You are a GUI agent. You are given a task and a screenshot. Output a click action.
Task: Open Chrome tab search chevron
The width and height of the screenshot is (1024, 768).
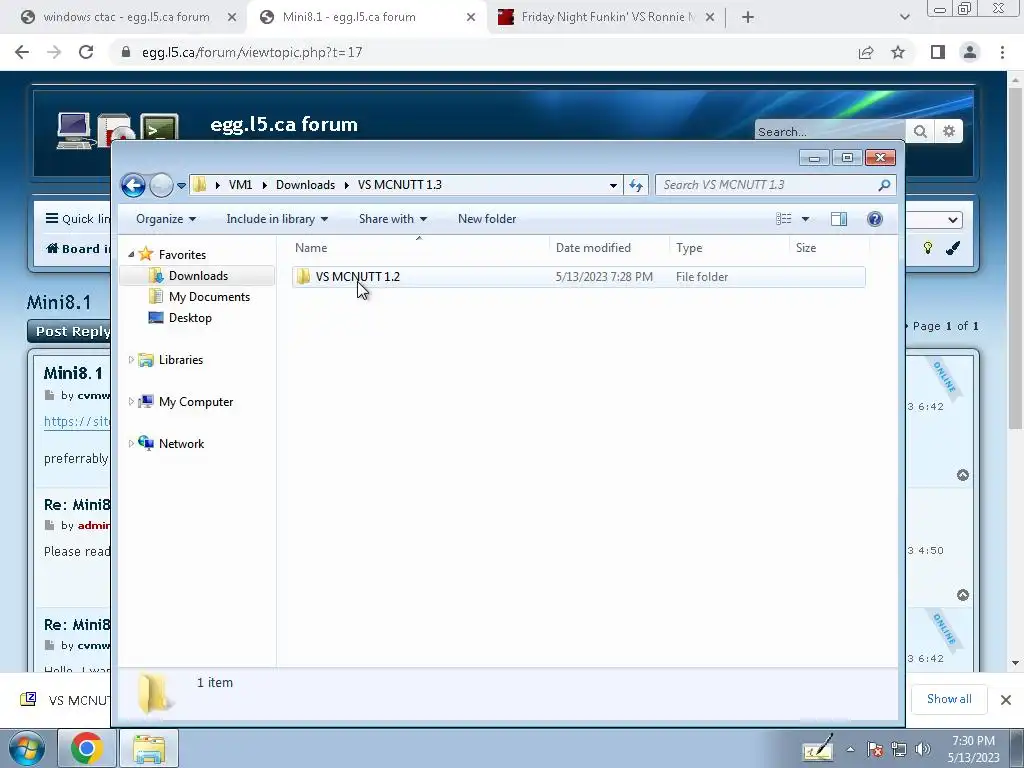[x=904, y=18]
